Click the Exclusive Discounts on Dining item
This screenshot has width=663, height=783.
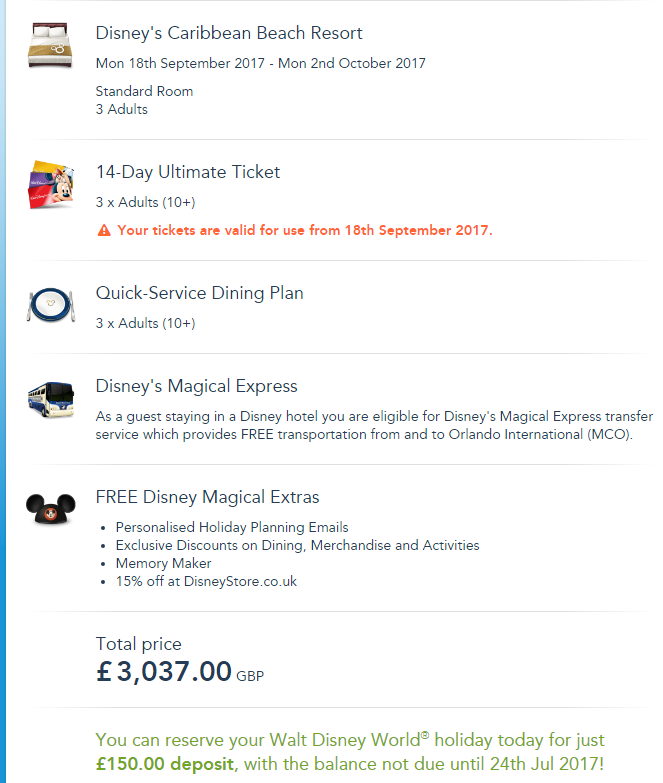[297, 545]
